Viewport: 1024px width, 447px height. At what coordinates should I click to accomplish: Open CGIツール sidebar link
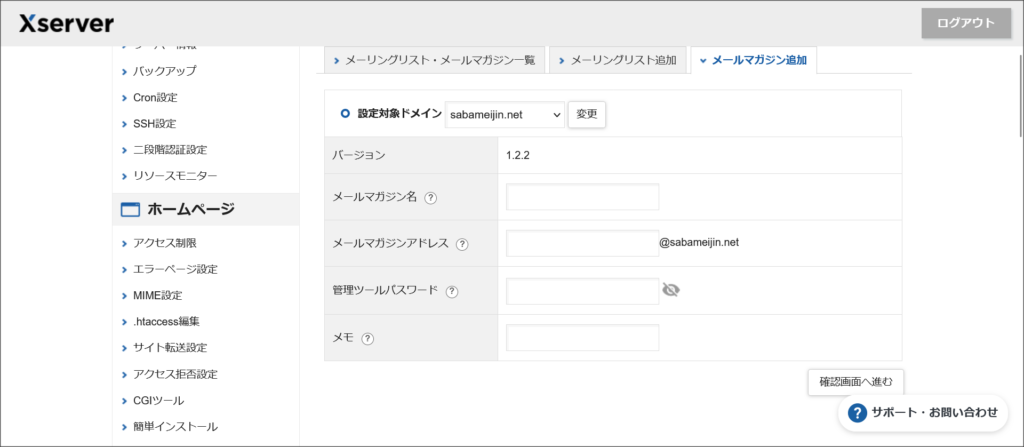tap(158, 401)
